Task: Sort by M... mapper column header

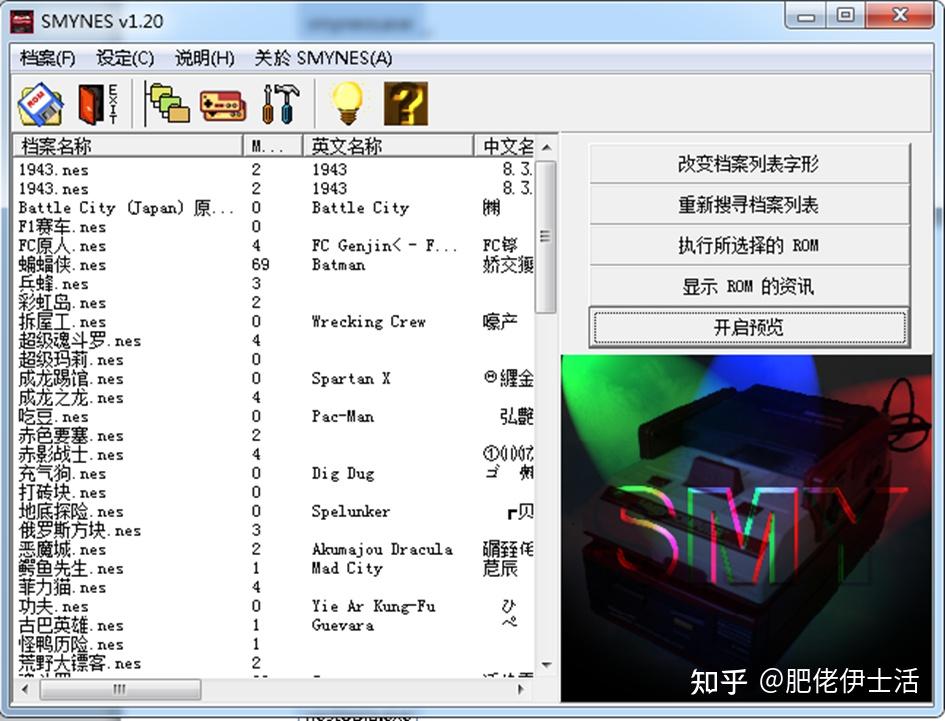Action: 273,146
